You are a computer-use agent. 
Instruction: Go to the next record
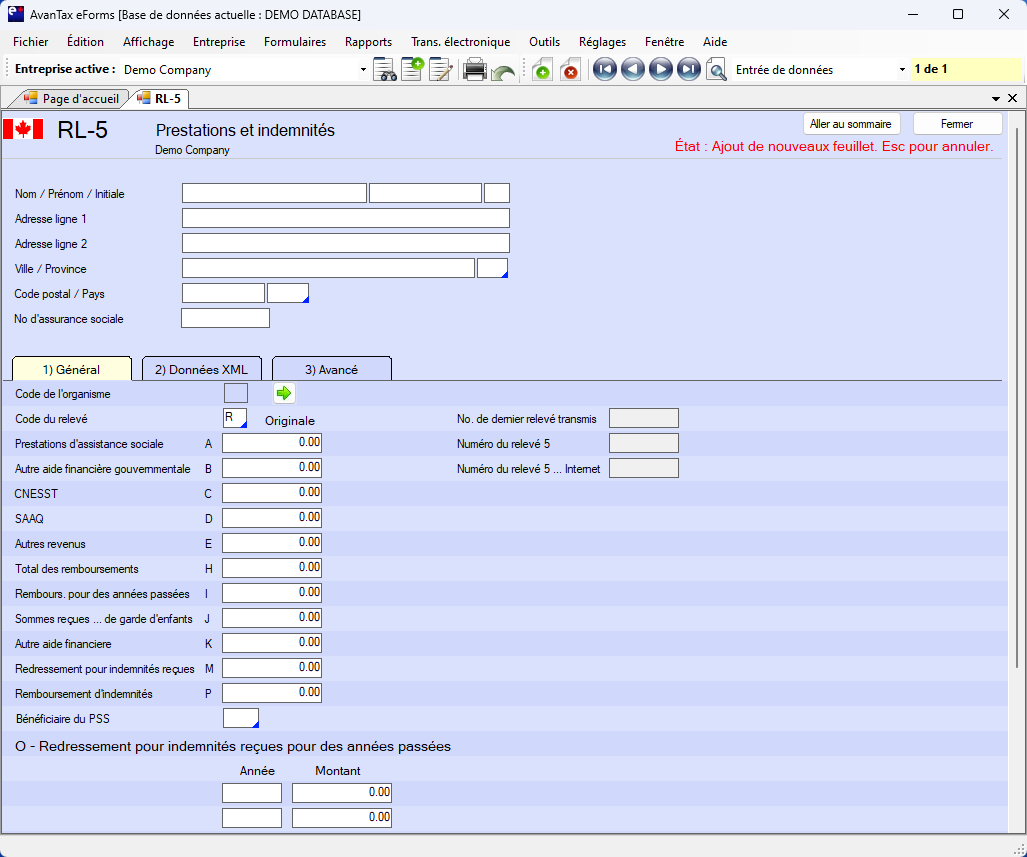[x=661, y=69]
